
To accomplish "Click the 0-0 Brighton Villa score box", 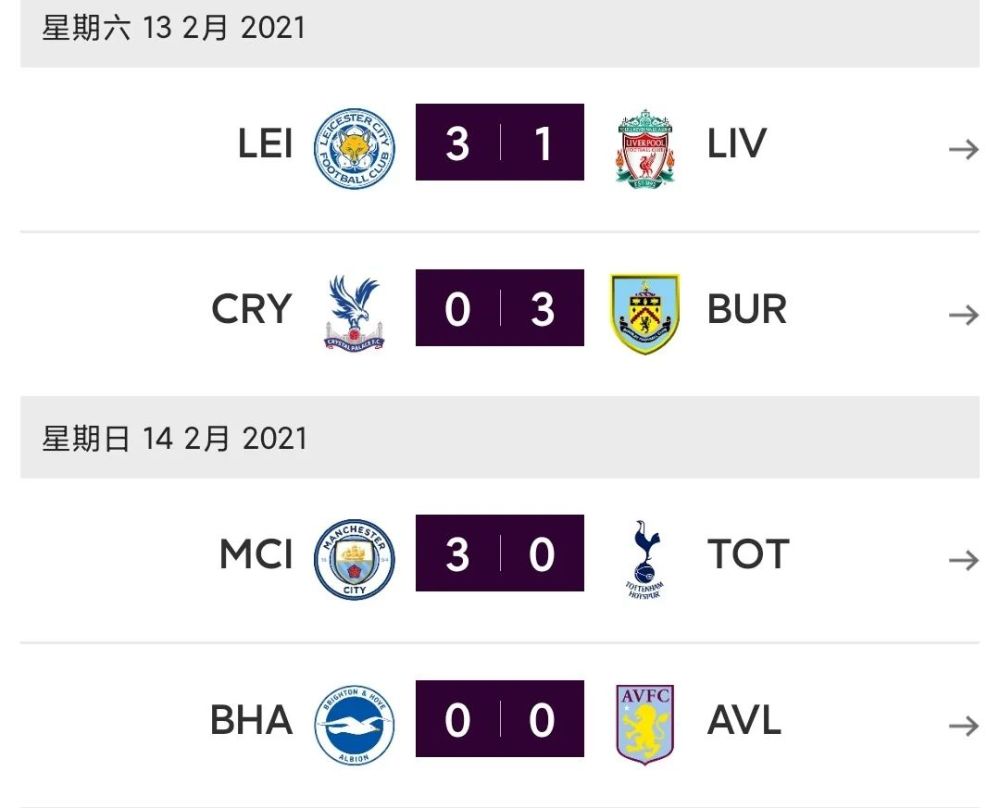I will pos(499,719).
